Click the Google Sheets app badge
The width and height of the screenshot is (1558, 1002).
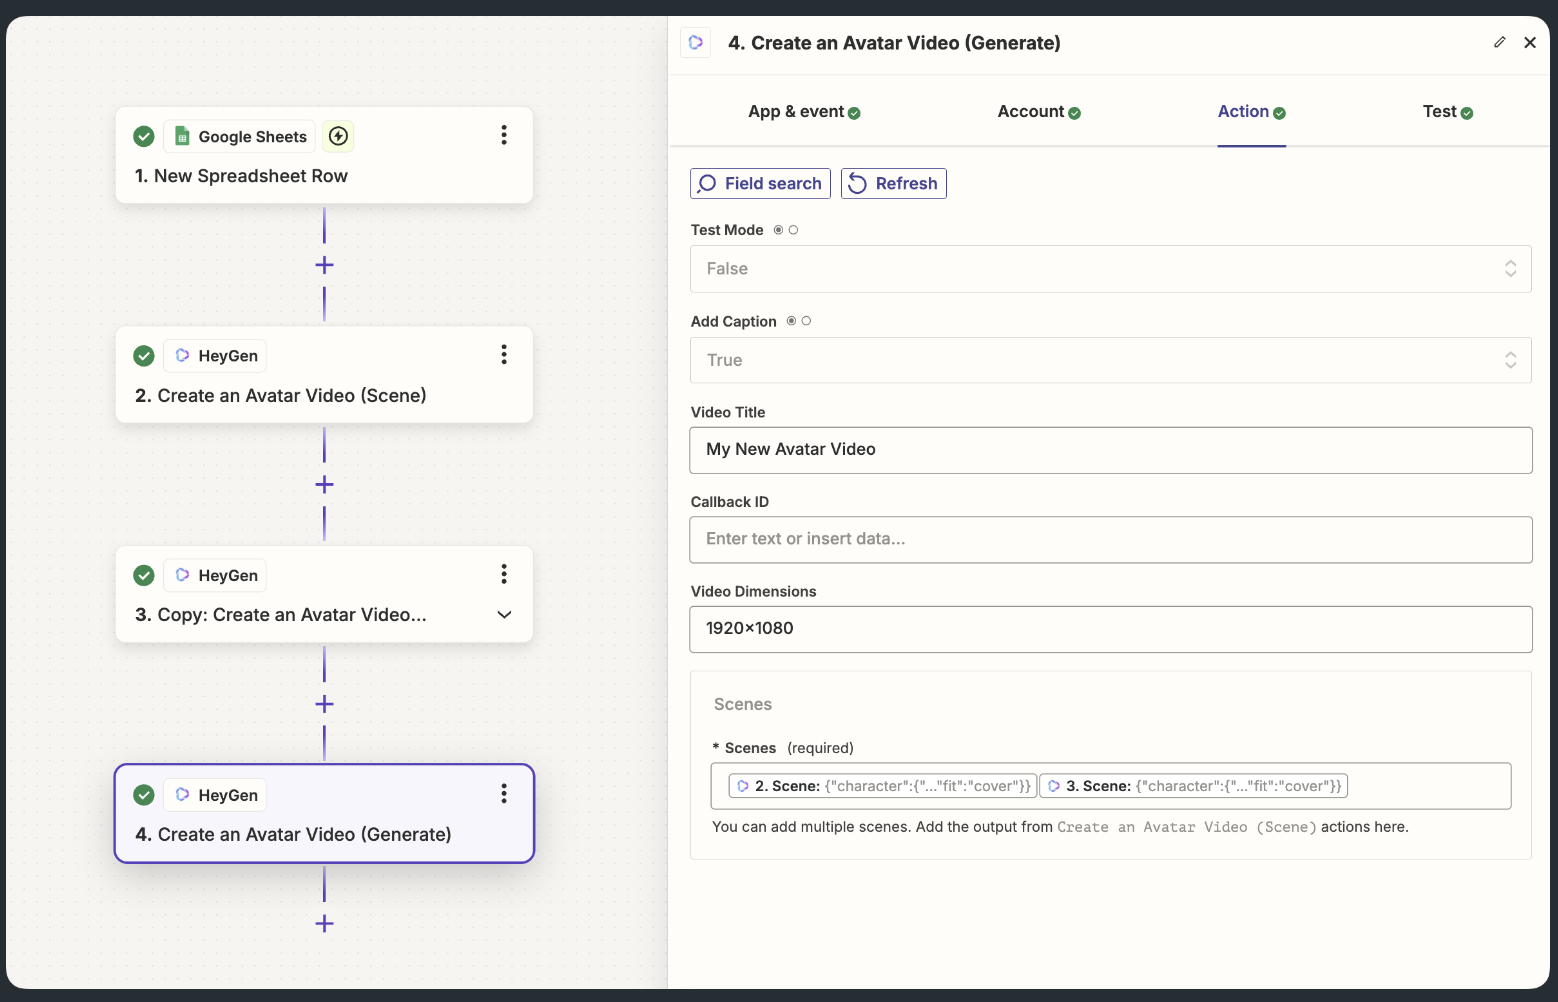click(240, 136)
